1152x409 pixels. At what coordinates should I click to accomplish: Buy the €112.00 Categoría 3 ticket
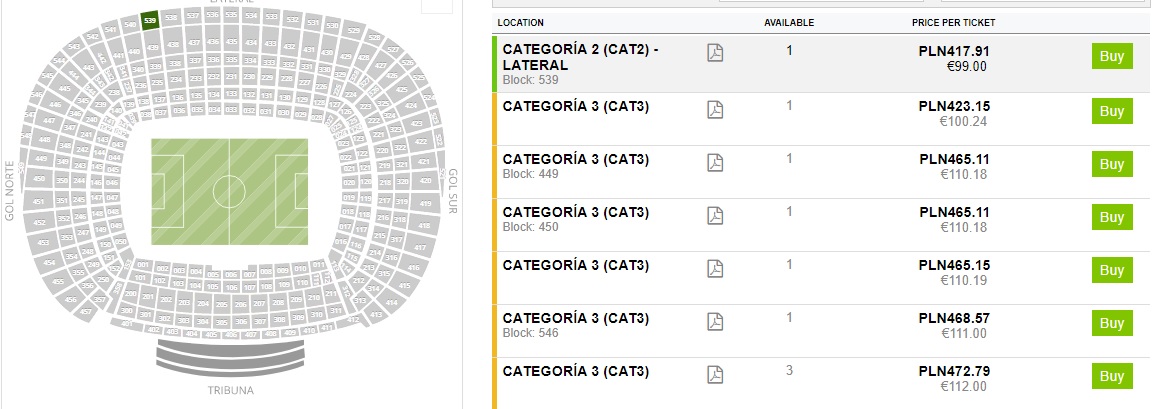point(1112,376)
